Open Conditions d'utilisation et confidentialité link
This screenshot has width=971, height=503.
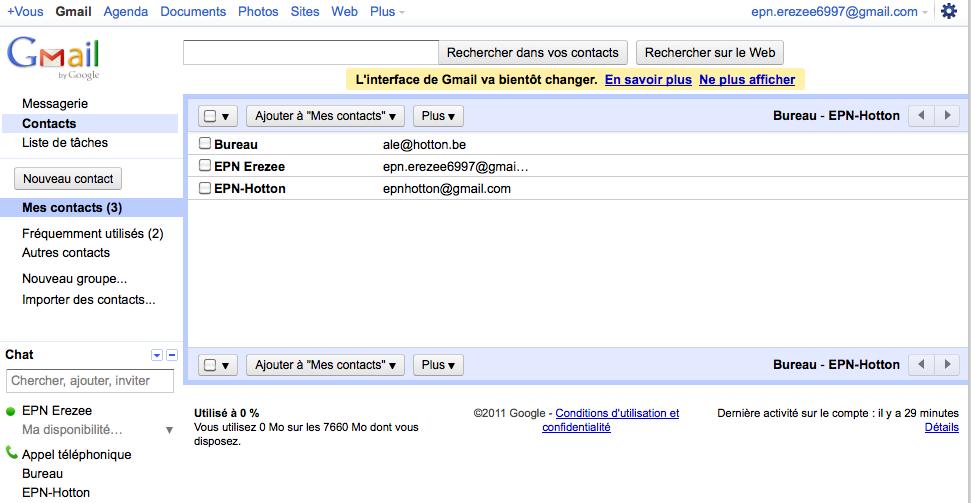click(611, 420)
